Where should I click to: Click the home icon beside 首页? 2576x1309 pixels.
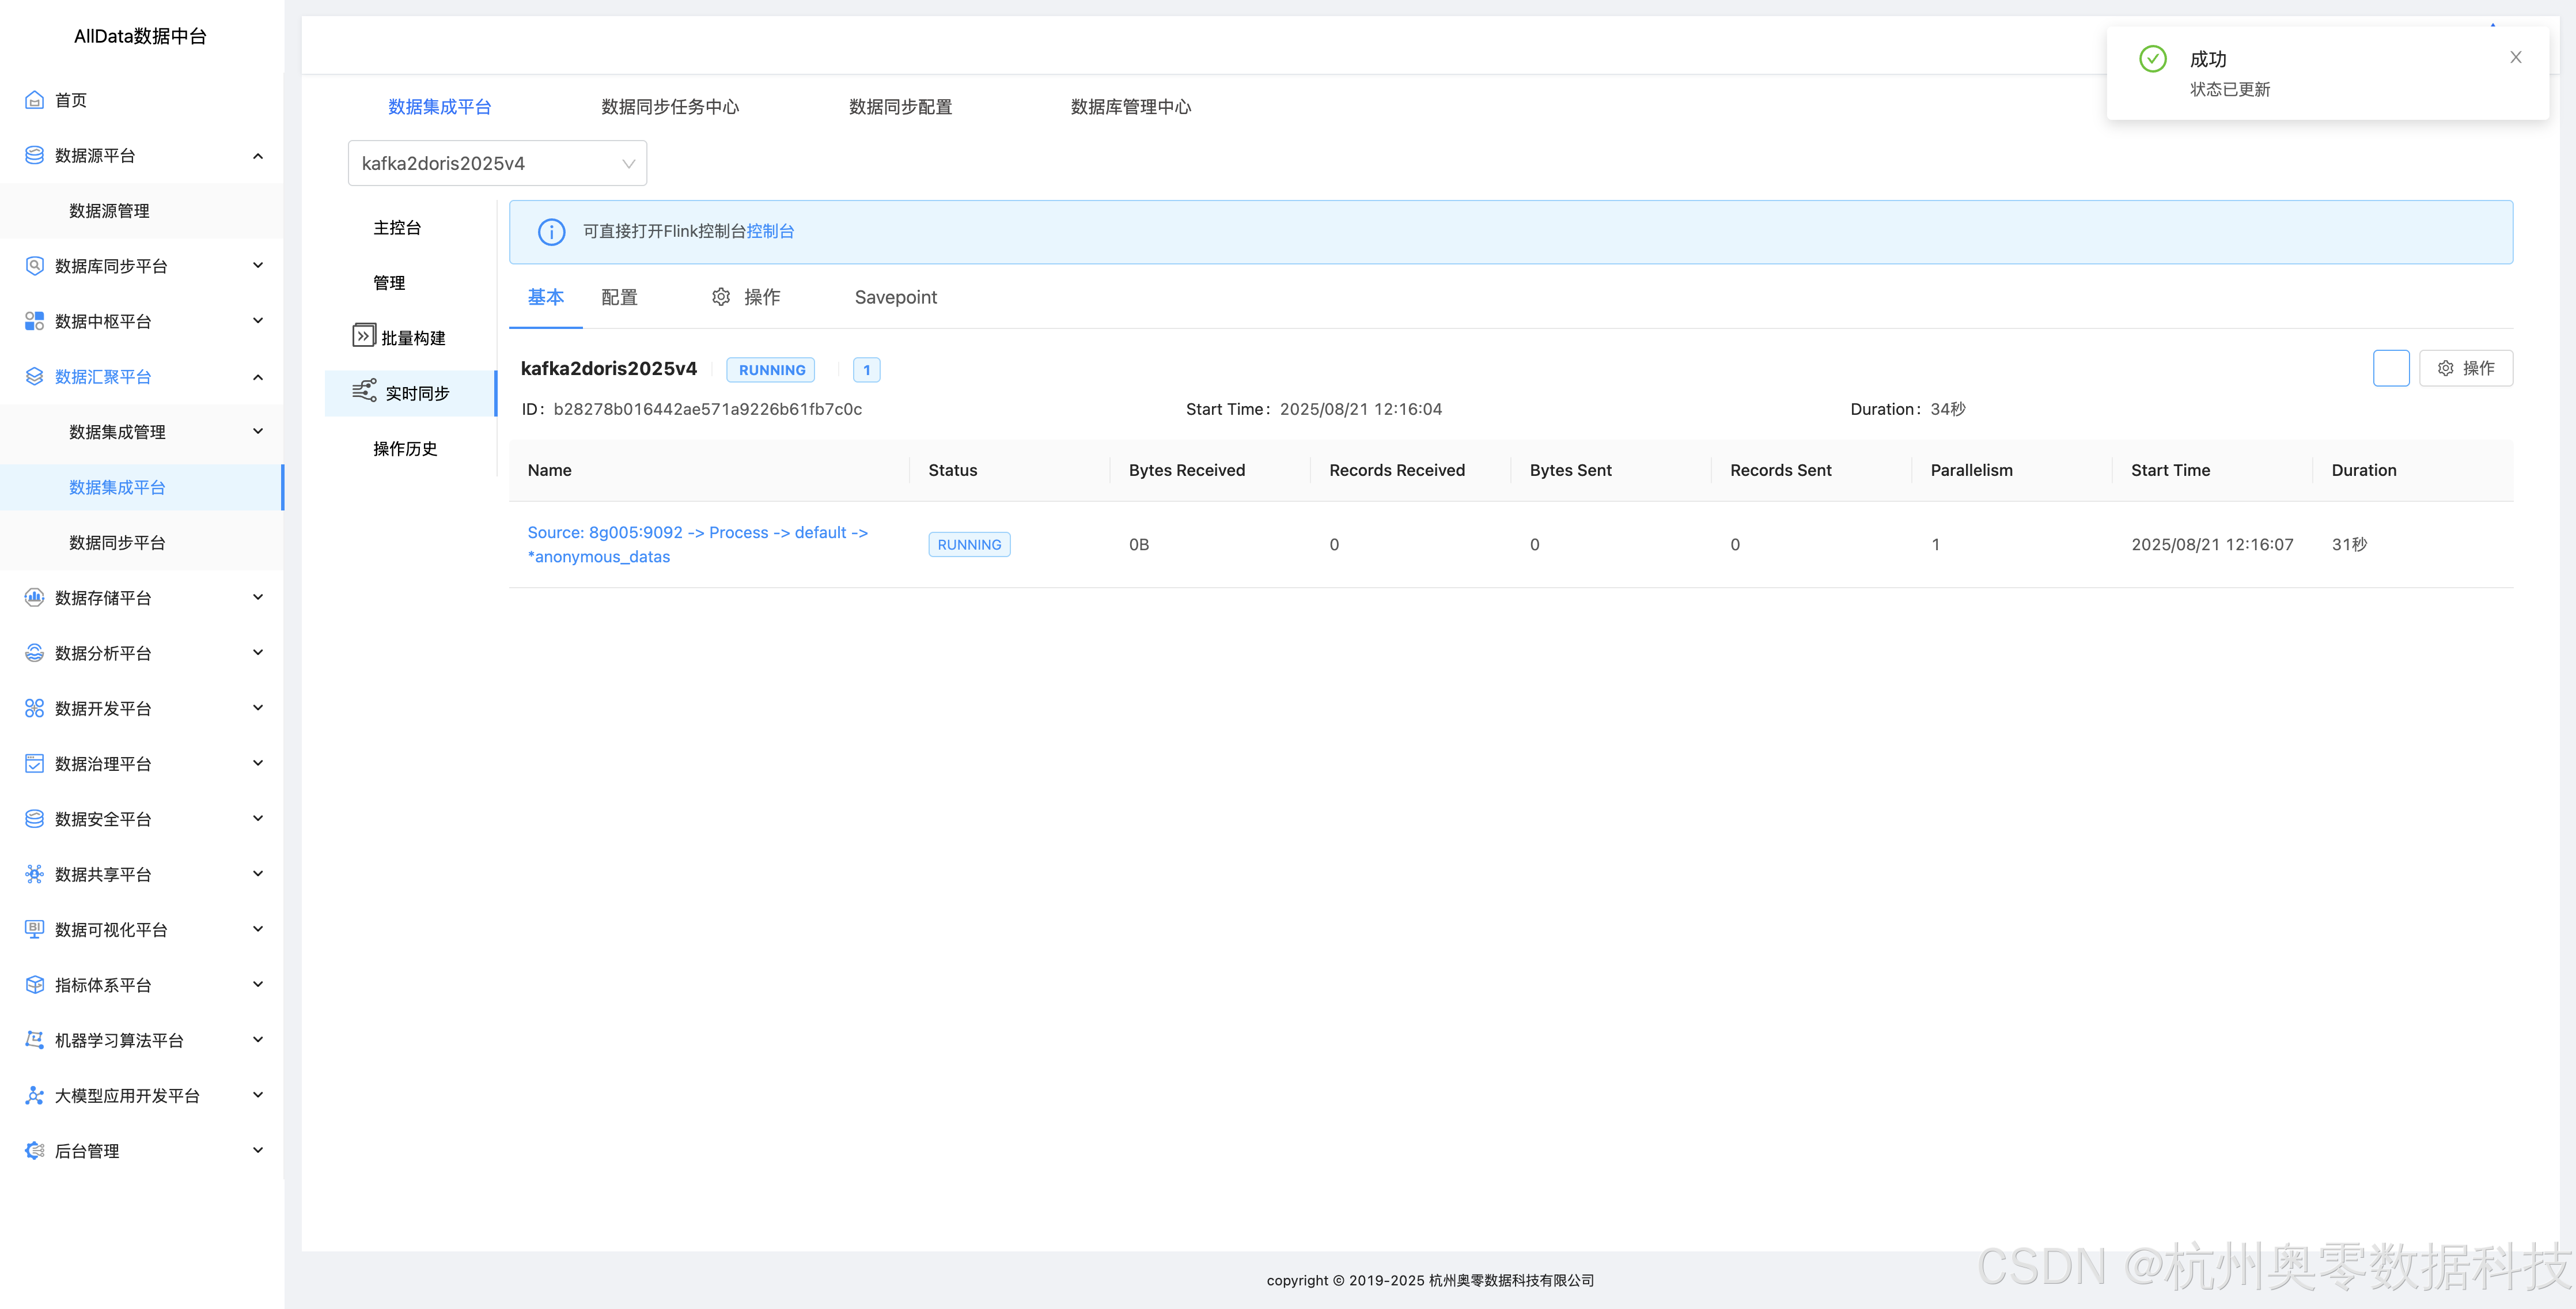pyautogui.click(x=34, y=100)
